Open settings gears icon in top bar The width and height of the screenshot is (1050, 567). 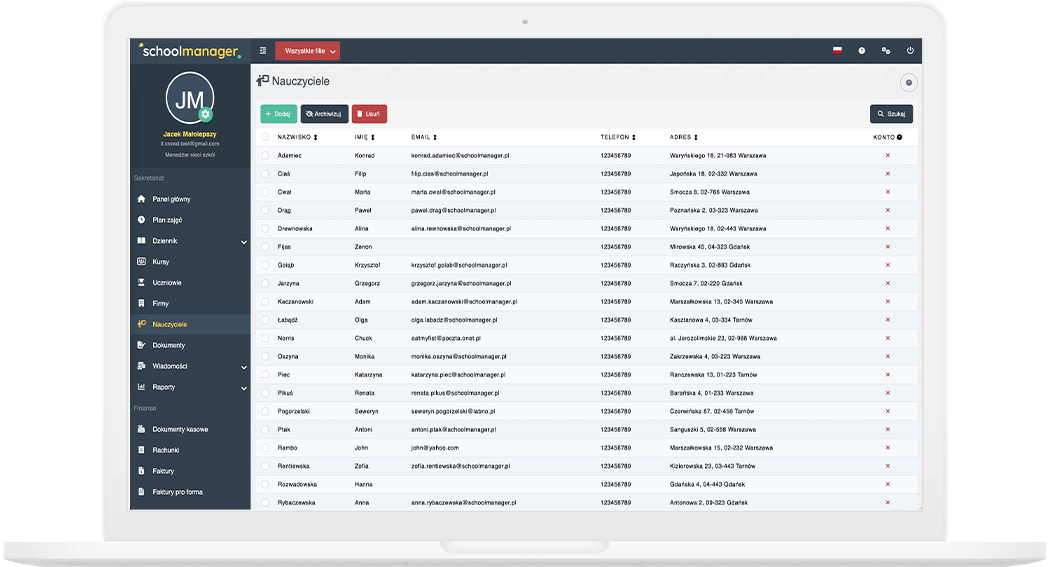pyautogui.click(x=885, y=50)
